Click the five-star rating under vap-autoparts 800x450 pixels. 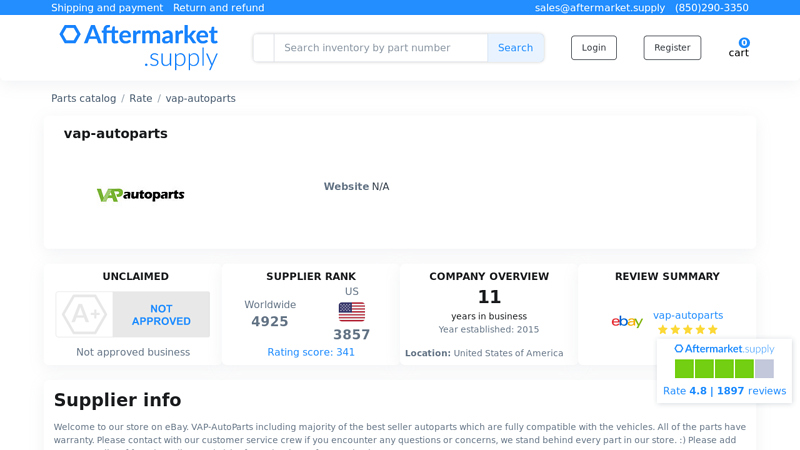point(687,330)
